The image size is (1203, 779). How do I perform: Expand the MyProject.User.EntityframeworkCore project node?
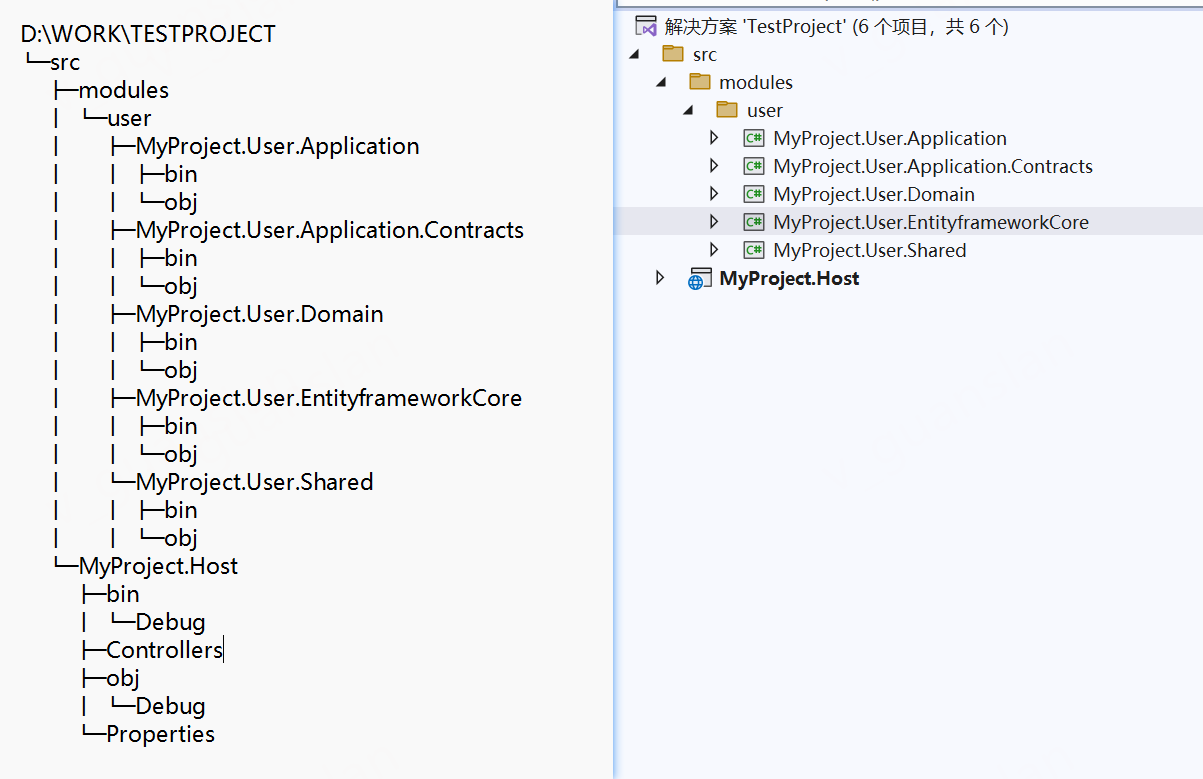pyautogui.click(x=714, y=222)
